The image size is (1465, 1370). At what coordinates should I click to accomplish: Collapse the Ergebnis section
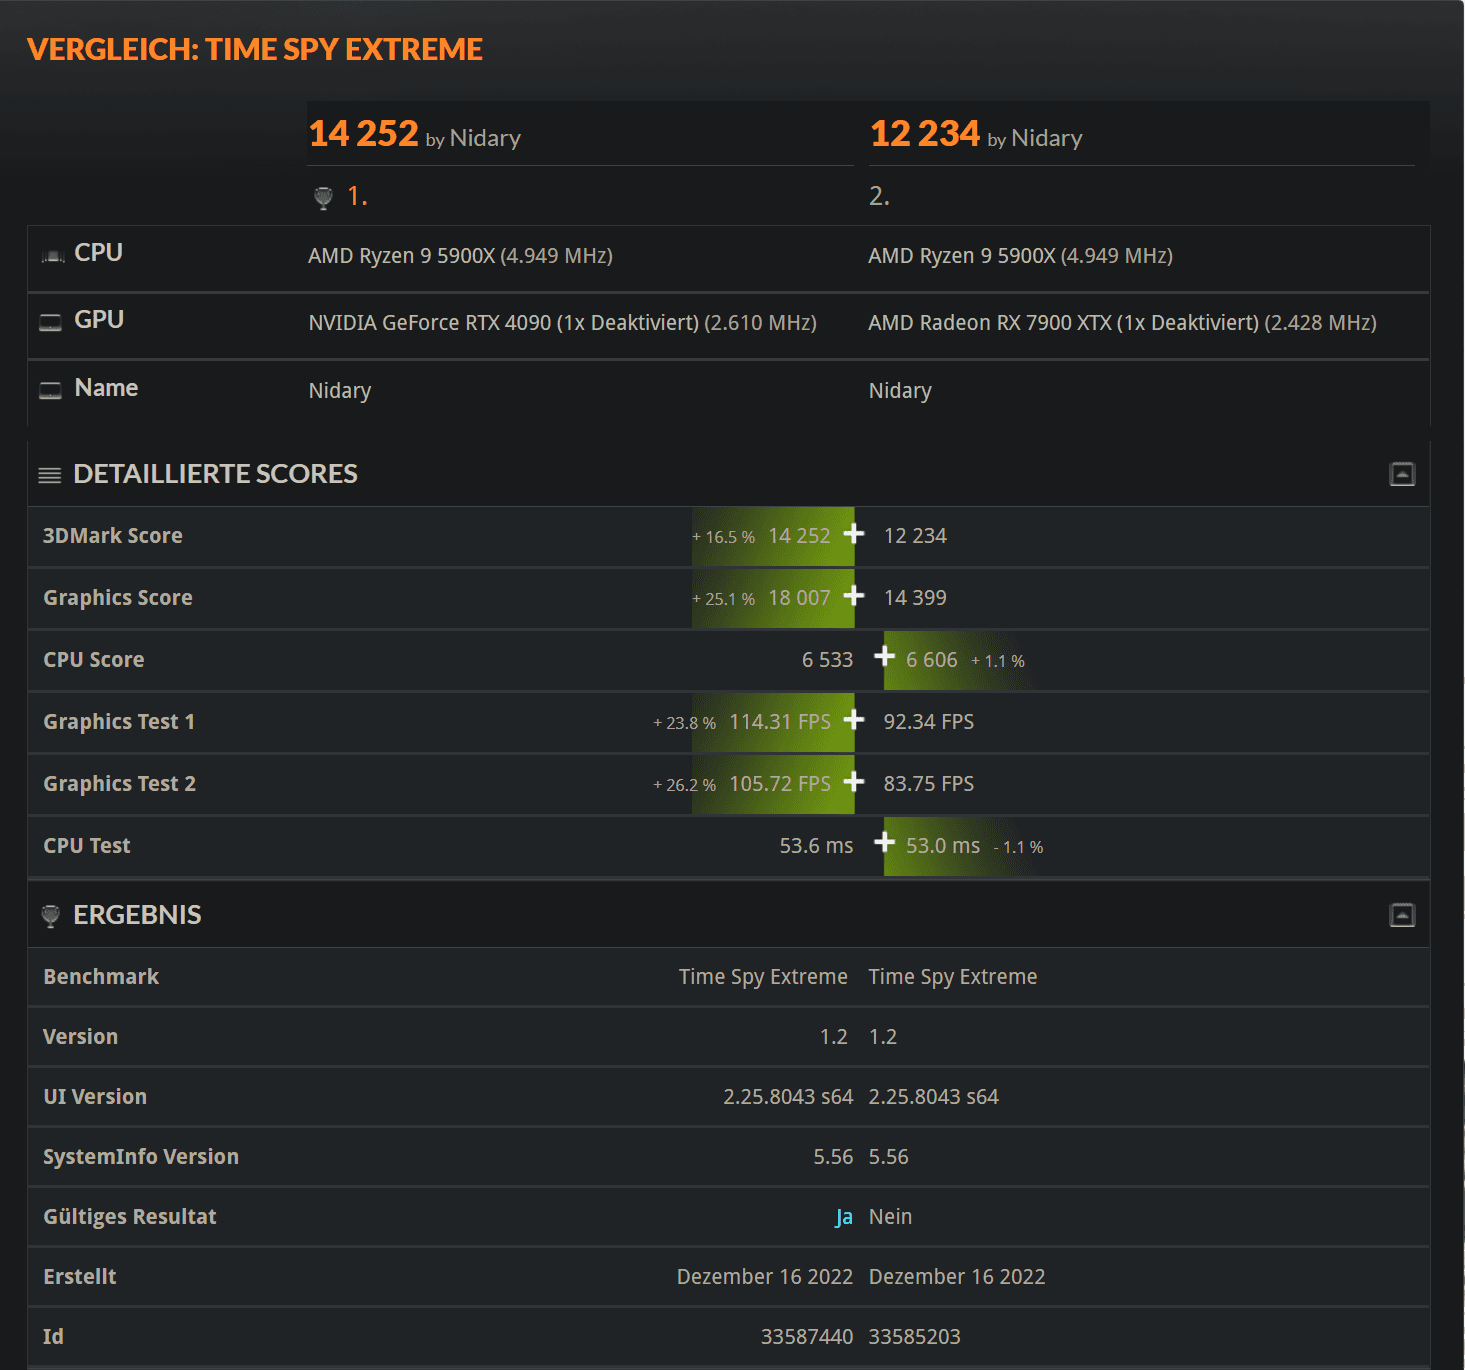(1402, 915)
